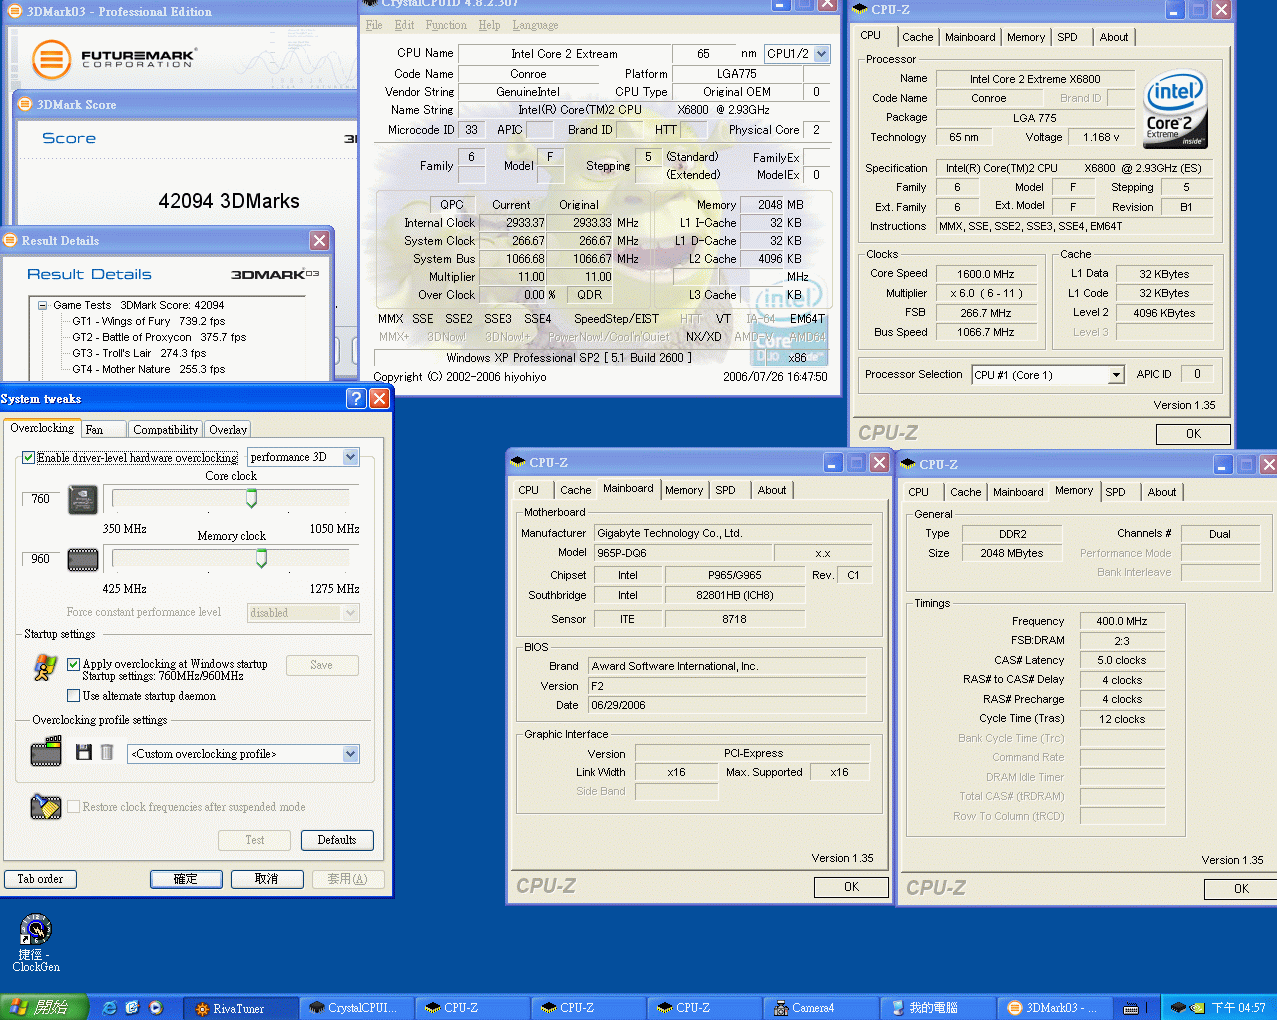Open the Language menu in CrystalCPUID
Image resolution: width=1277 pixels, height=1020 pixels.
click(535, 25)
